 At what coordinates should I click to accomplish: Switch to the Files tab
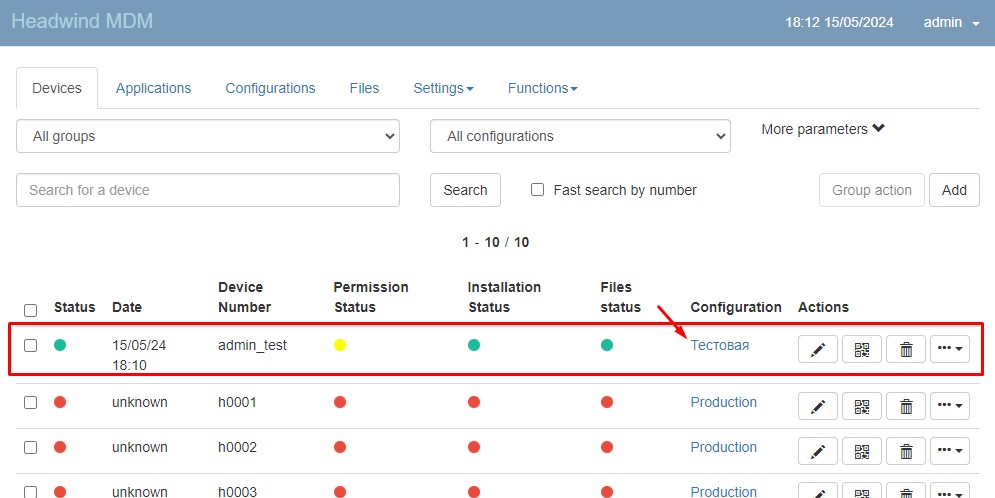coord(364,88)
